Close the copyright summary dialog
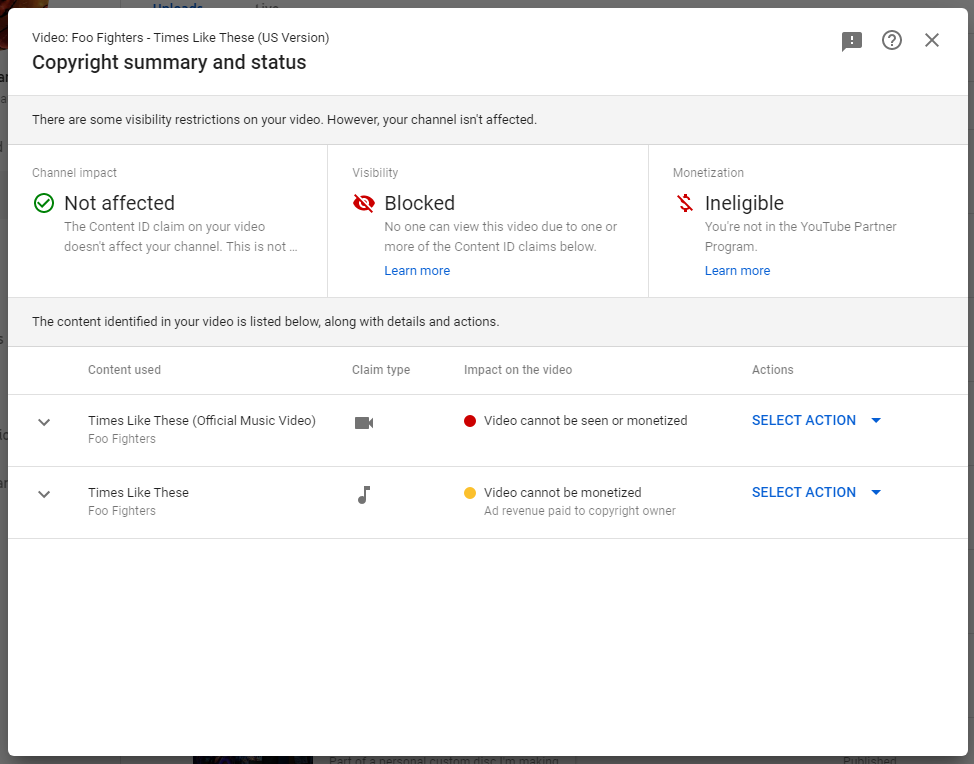The height and width of the screenshot is (764, 974). pos(932,40)
